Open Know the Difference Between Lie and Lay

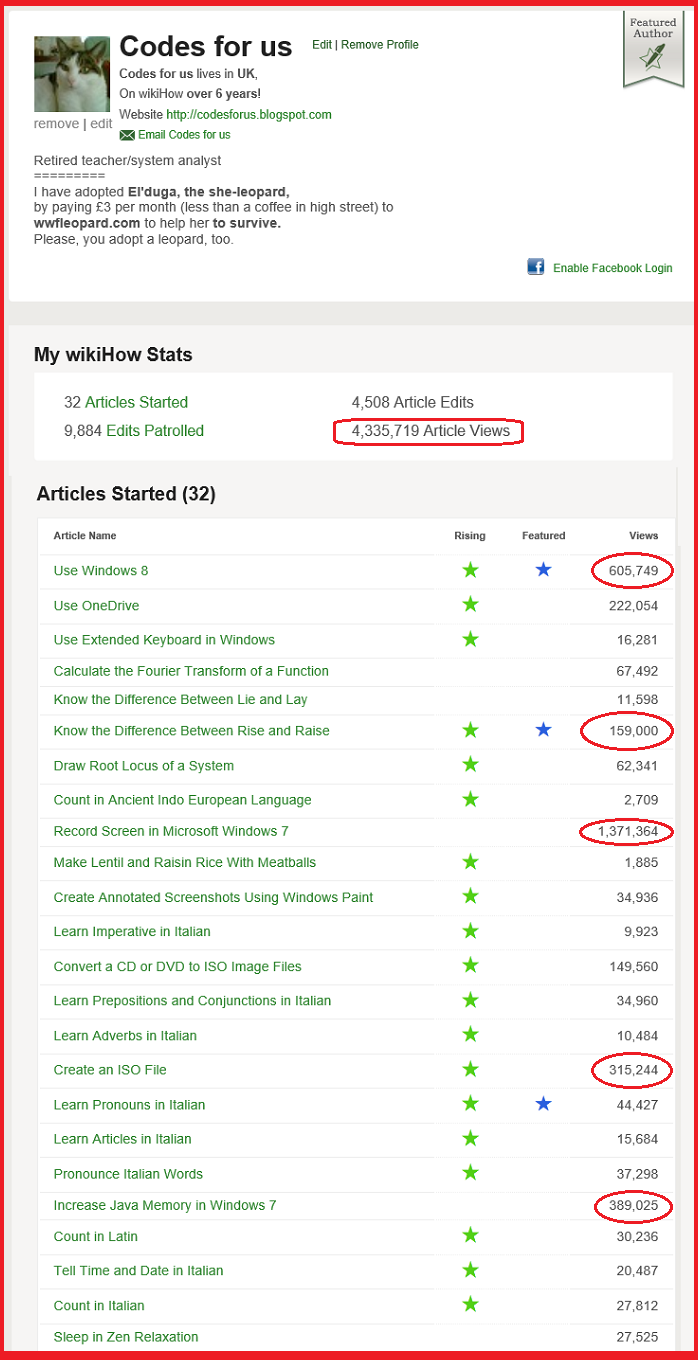181,700
